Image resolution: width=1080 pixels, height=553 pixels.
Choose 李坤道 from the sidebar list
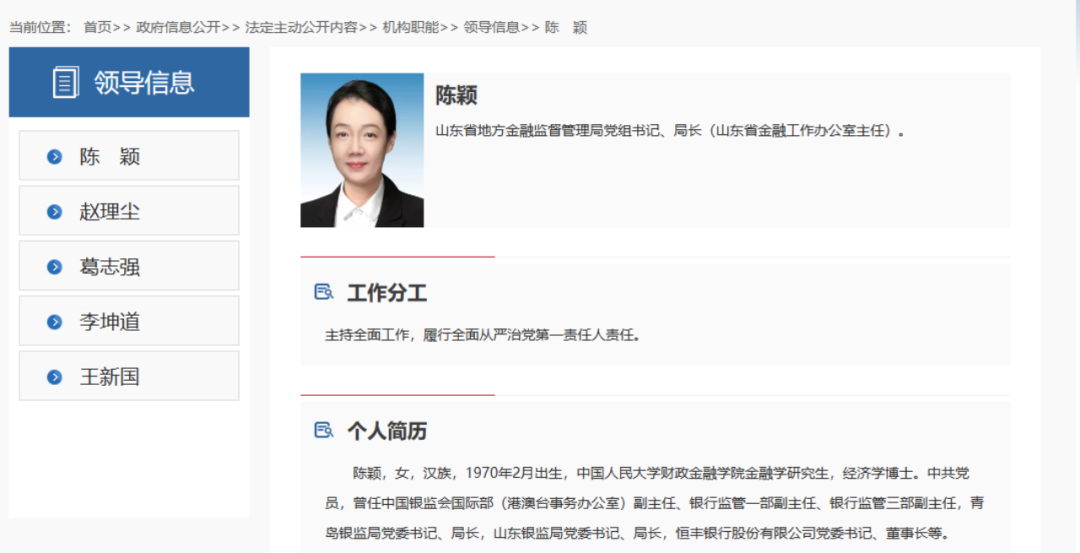(110, 322)
